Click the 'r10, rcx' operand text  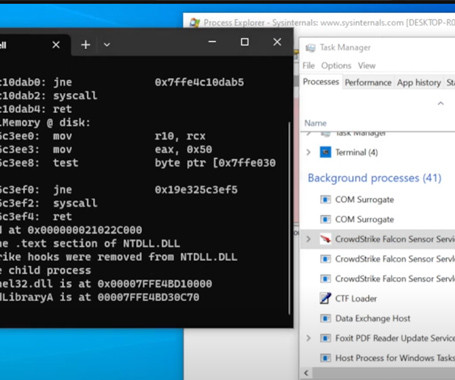180,136
